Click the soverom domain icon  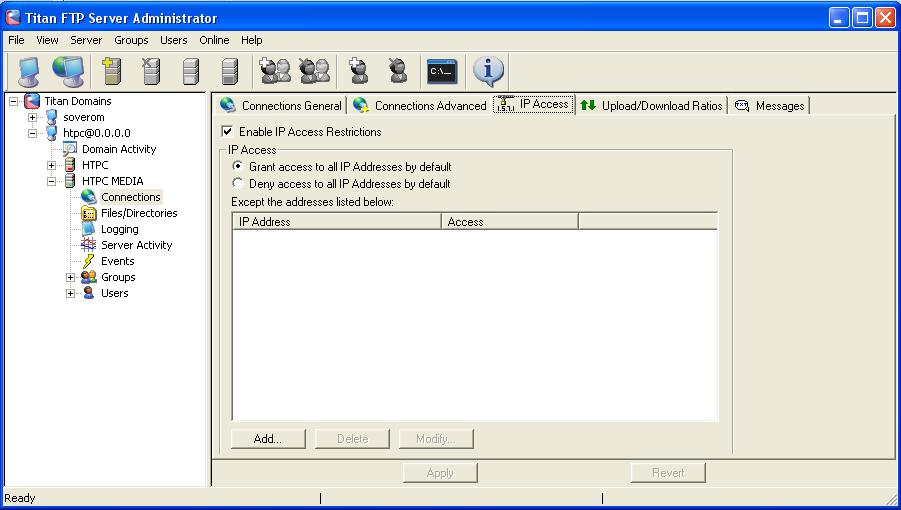pos(52,117)
